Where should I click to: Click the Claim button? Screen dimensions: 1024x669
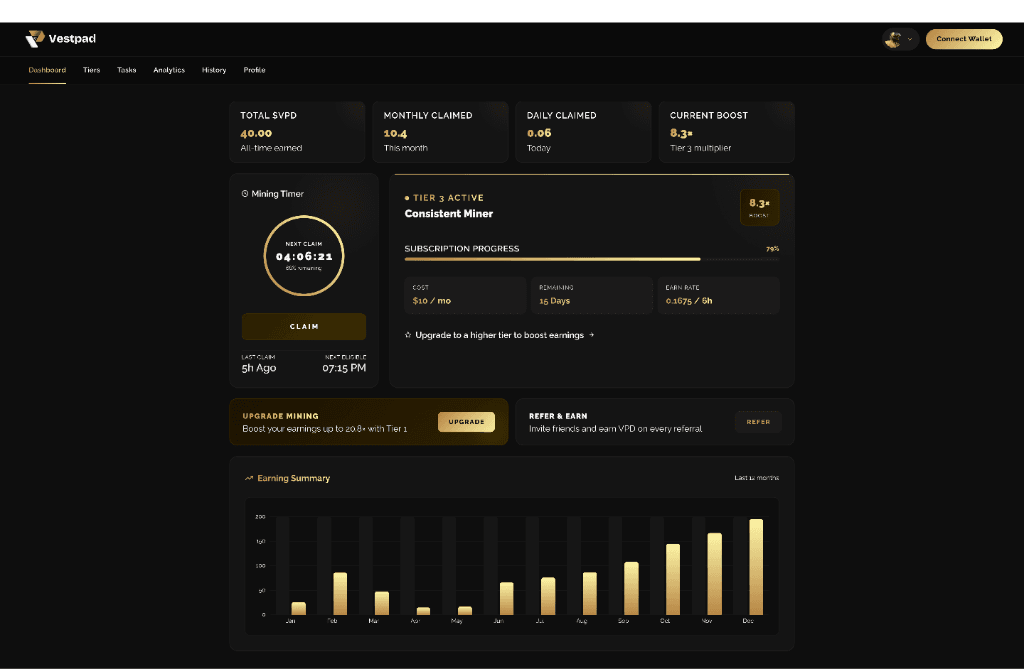tap(304, 326)
